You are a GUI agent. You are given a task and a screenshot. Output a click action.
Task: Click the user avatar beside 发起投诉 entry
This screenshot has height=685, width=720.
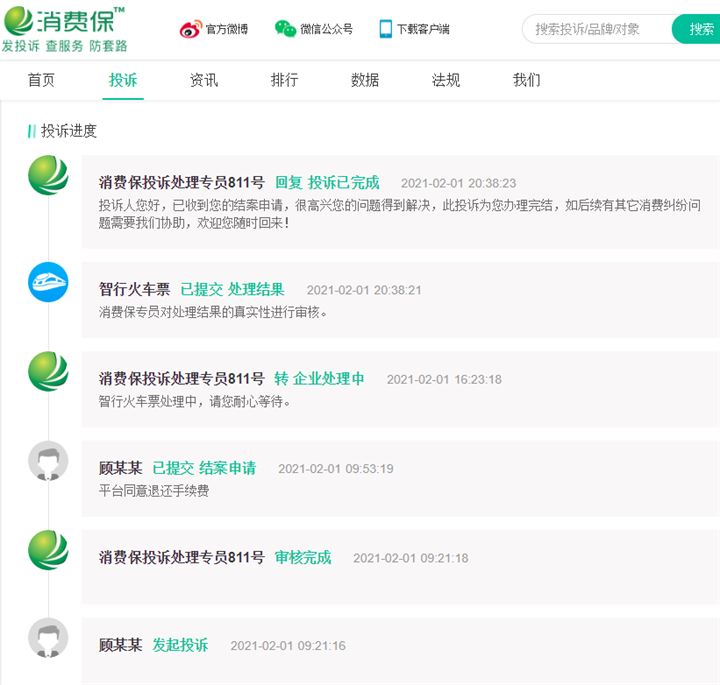click(48, 638)
